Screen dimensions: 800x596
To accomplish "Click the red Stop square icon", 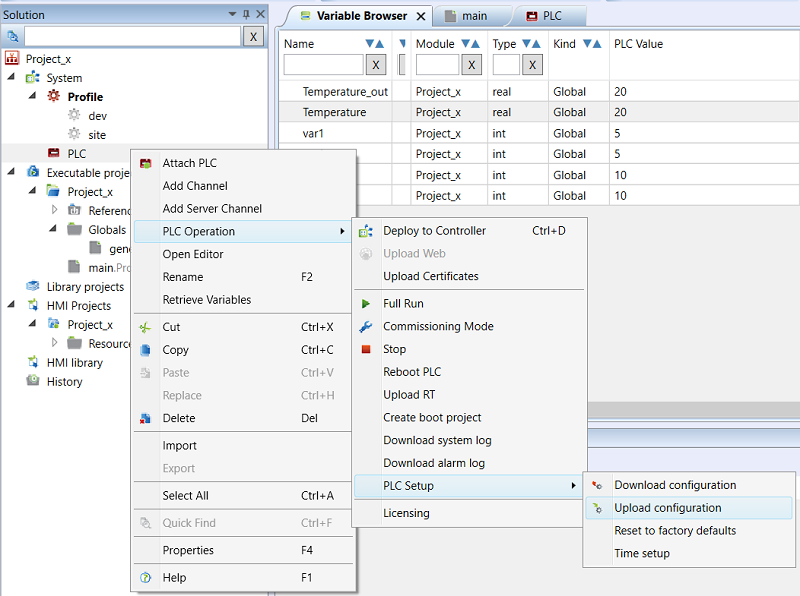I will 365,349.
